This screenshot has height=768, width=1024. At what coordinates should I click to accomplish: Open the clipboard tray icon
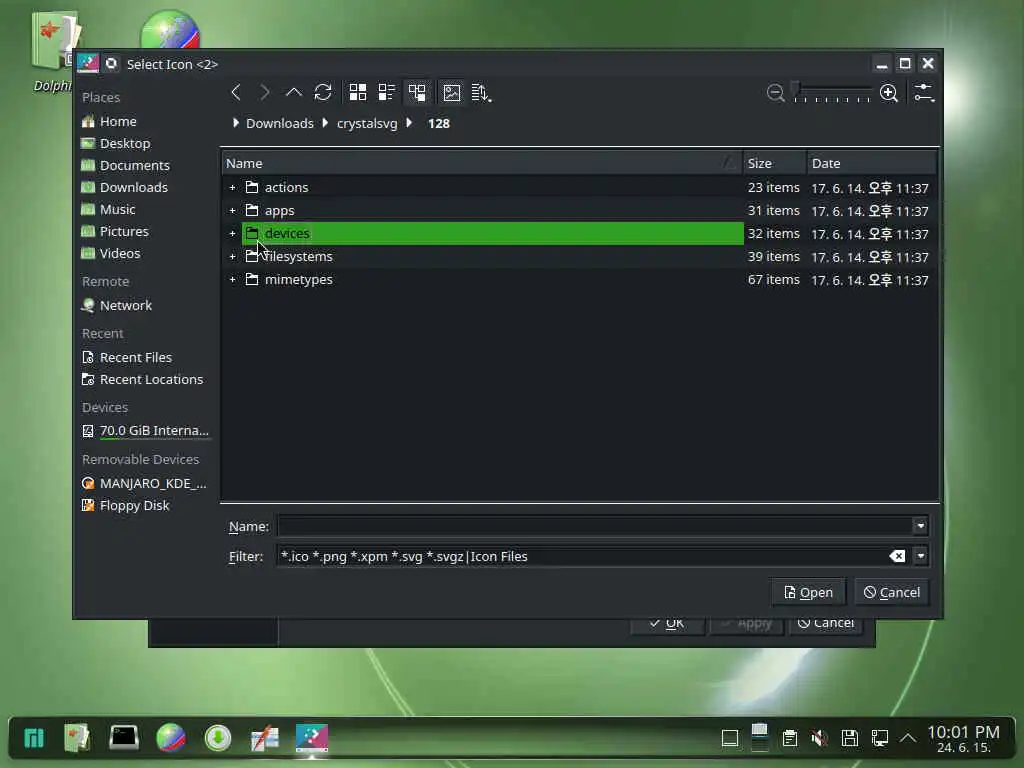[x=790, y=739]
